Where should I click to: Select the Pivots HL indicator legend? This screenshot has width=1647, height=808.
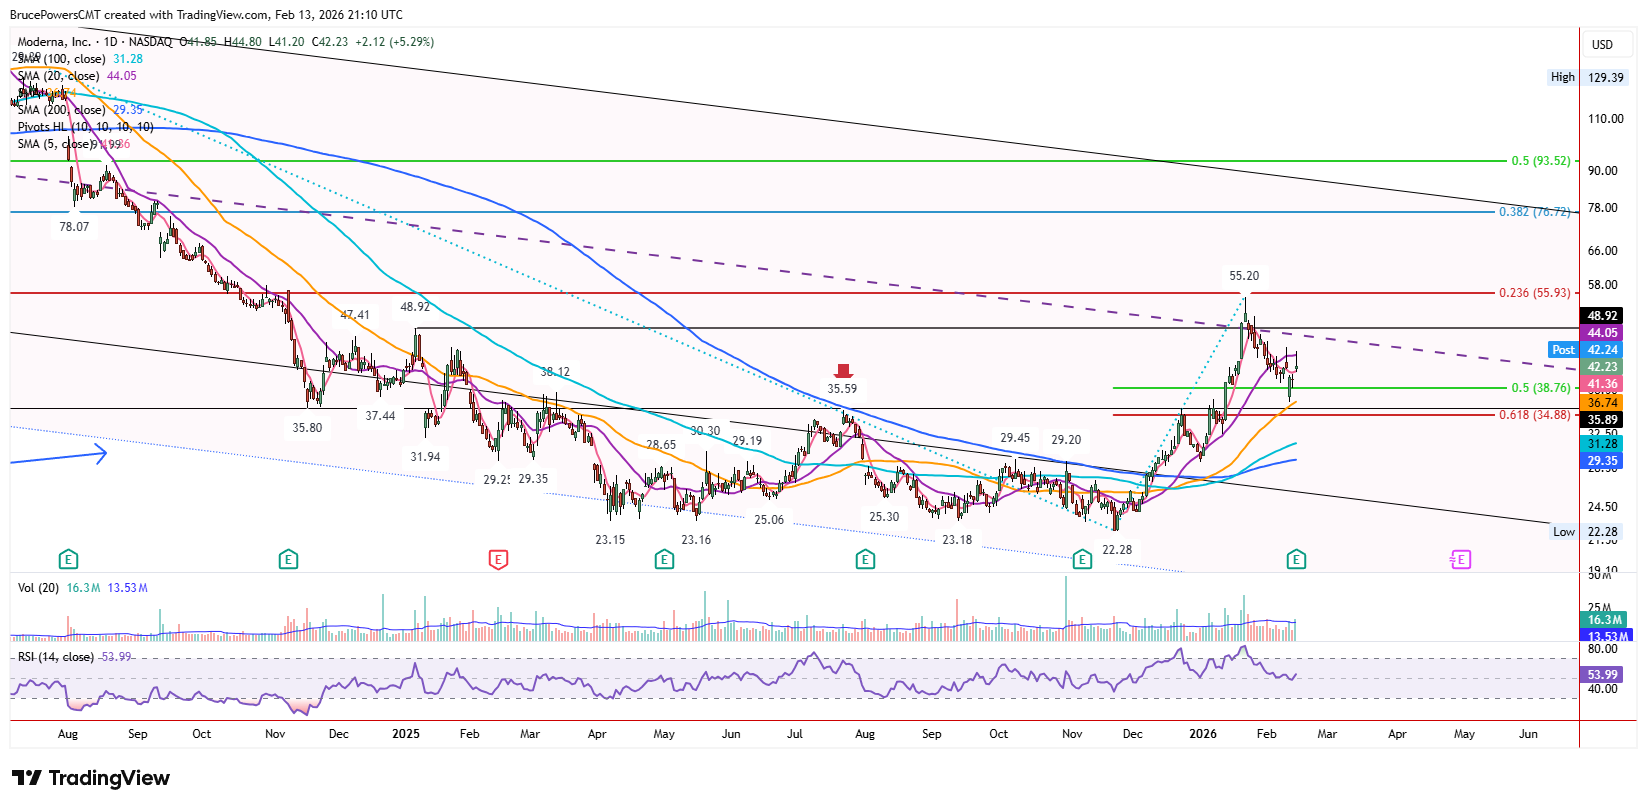pos(86,127)
